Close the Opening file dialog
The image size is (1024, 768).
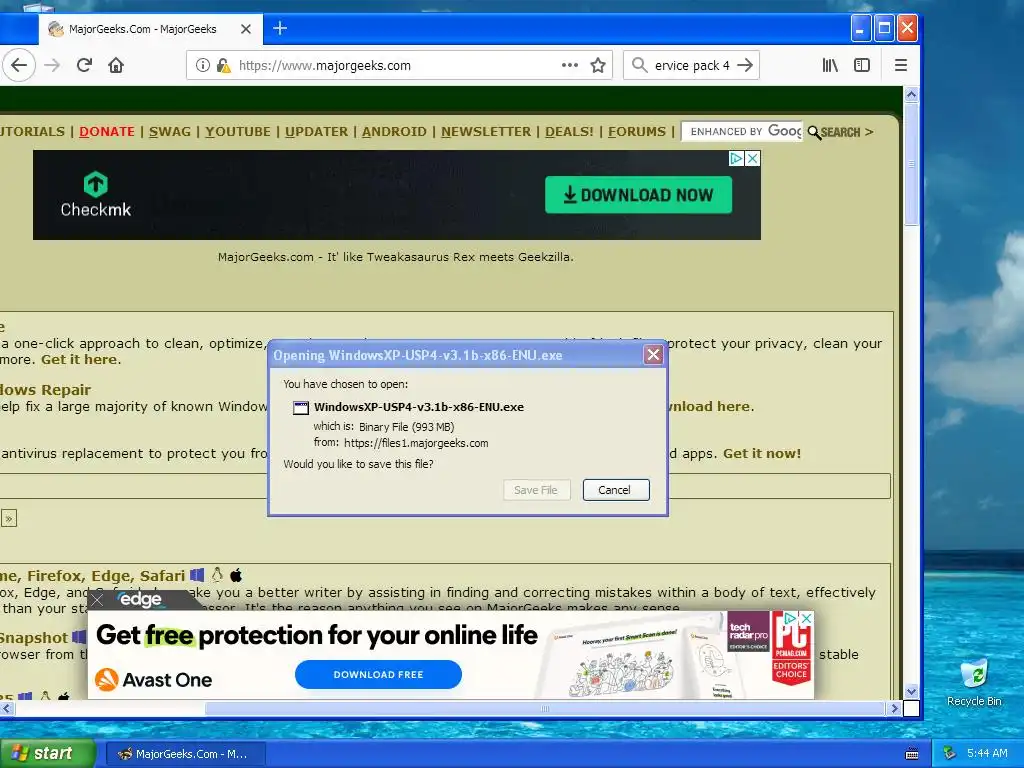pyautogui.click(x=653, y=355)
